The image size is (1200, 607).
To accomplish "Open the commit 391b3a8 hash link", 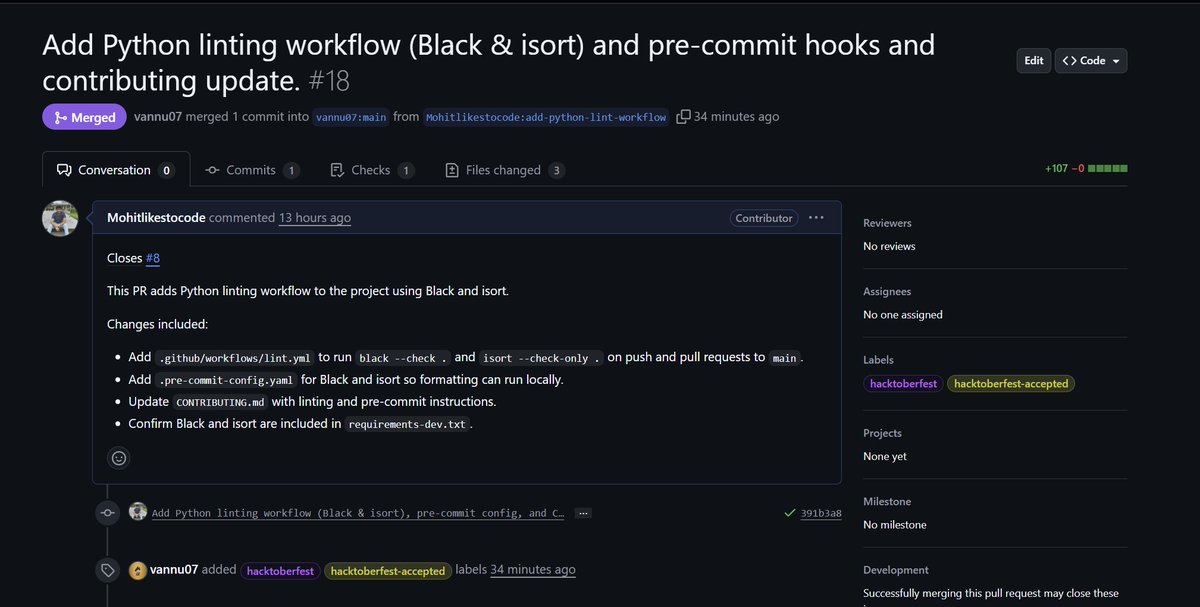I will click(821, 513).
